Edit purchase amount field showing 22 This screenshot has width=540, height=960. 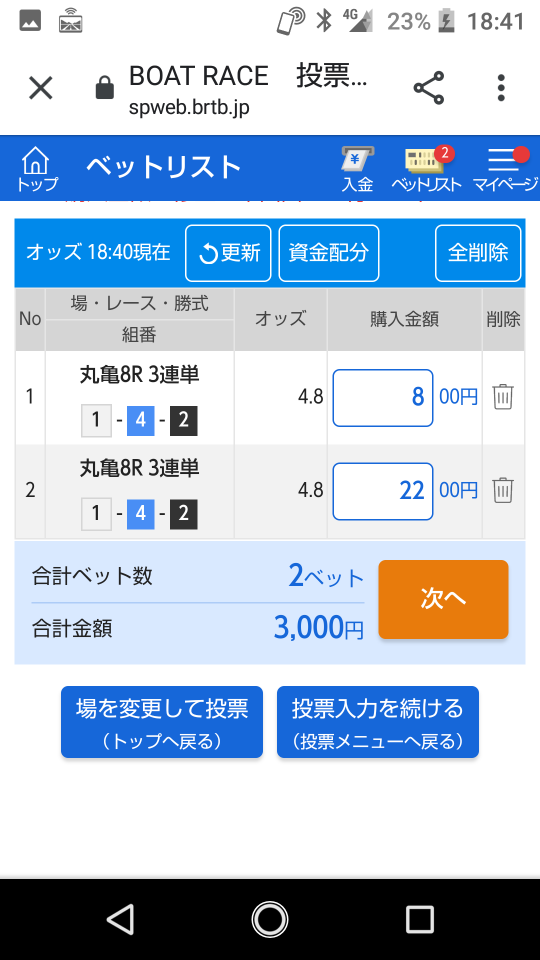(383, 491)
